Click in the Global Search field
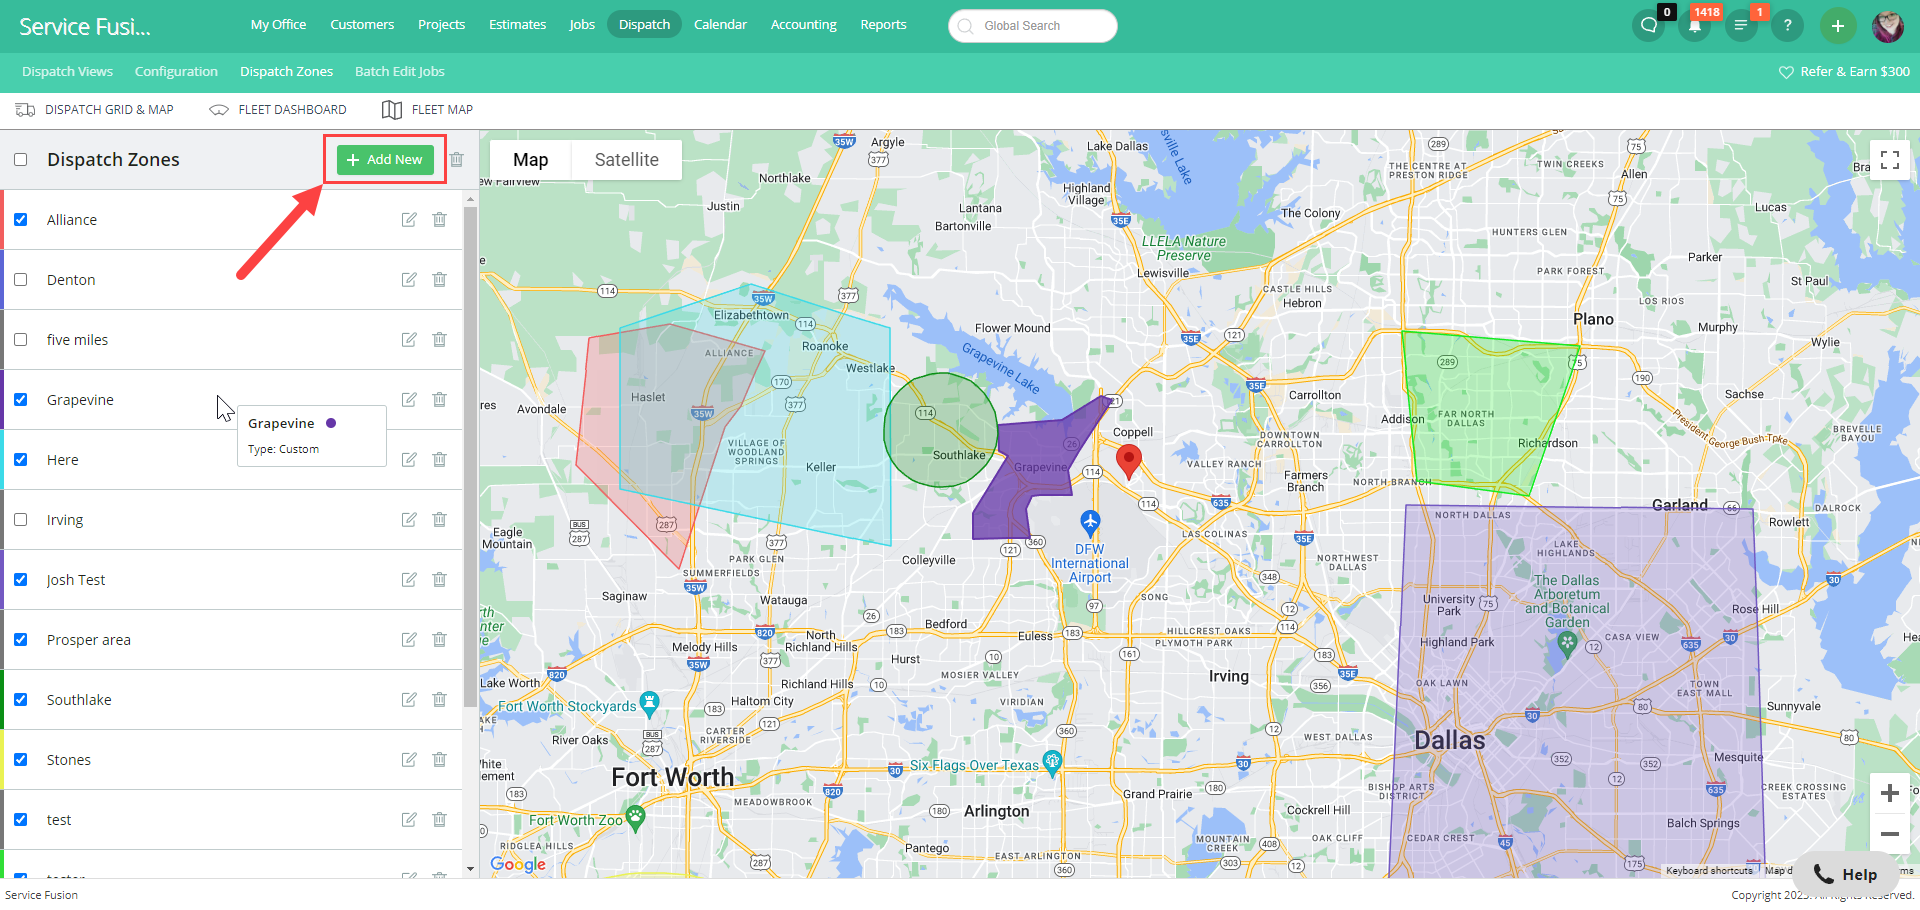The height and width of the screenshot is (910, 1920). point(1032,26)
